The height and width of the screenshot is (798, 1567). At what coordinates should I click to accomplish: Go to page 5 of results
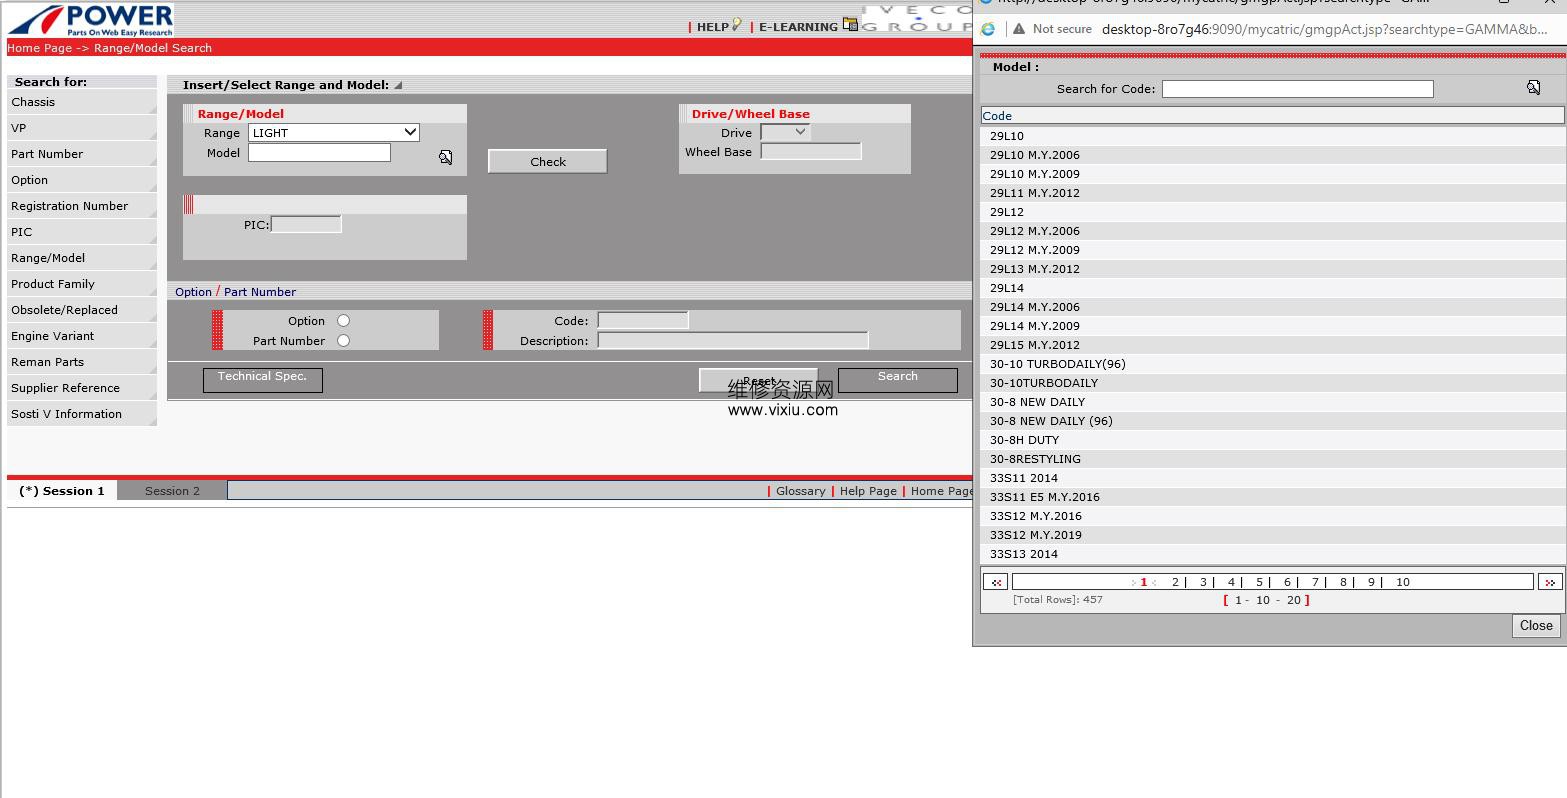click(1259, 582)
